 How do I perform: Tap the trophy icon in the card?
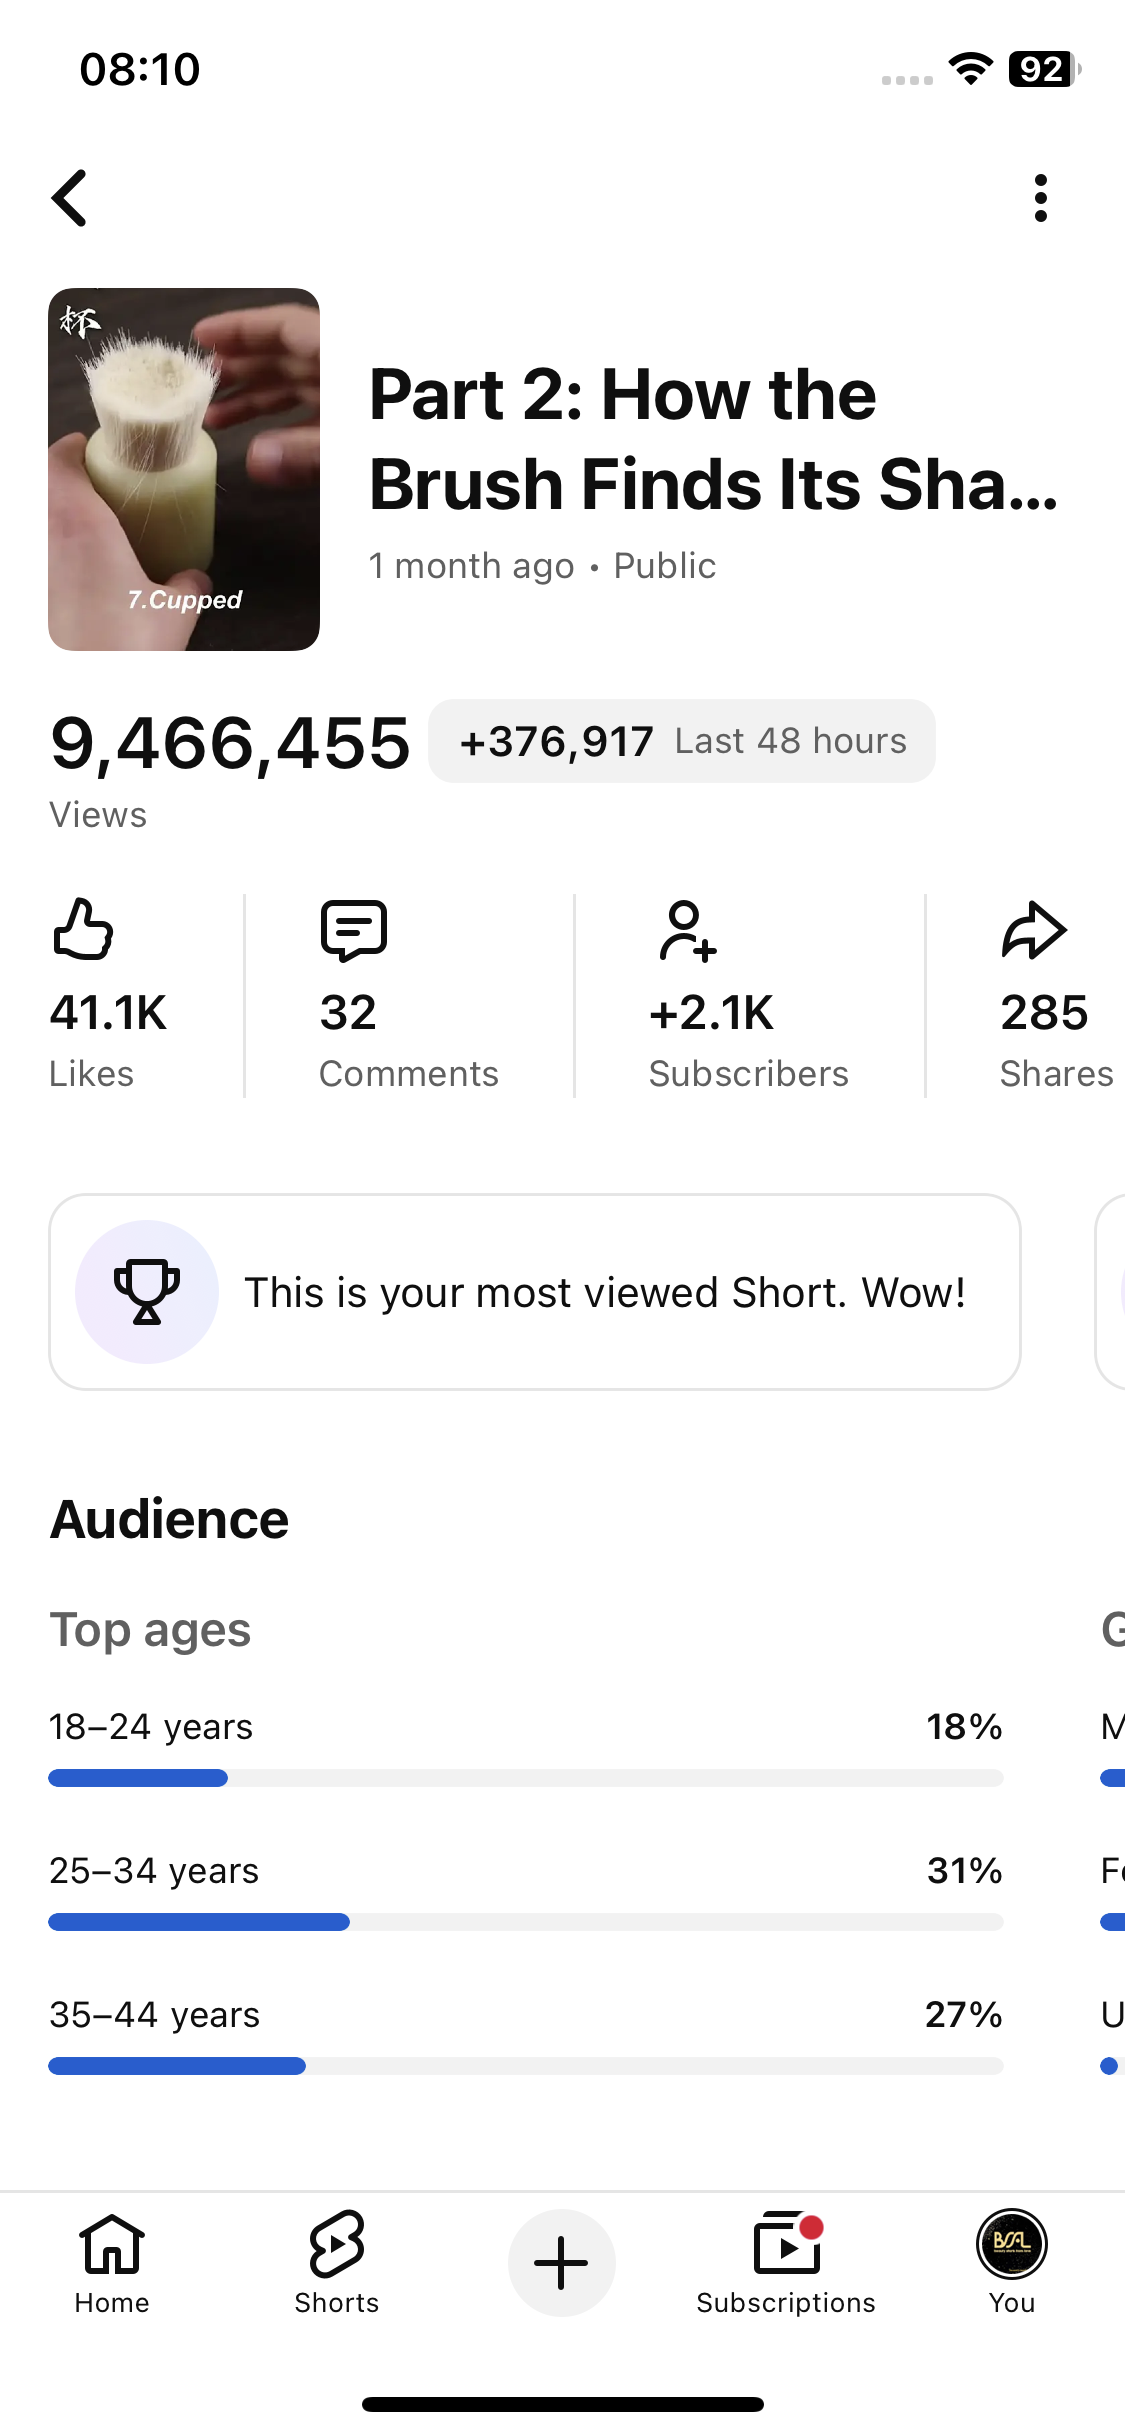click(x=147, y=1291)
